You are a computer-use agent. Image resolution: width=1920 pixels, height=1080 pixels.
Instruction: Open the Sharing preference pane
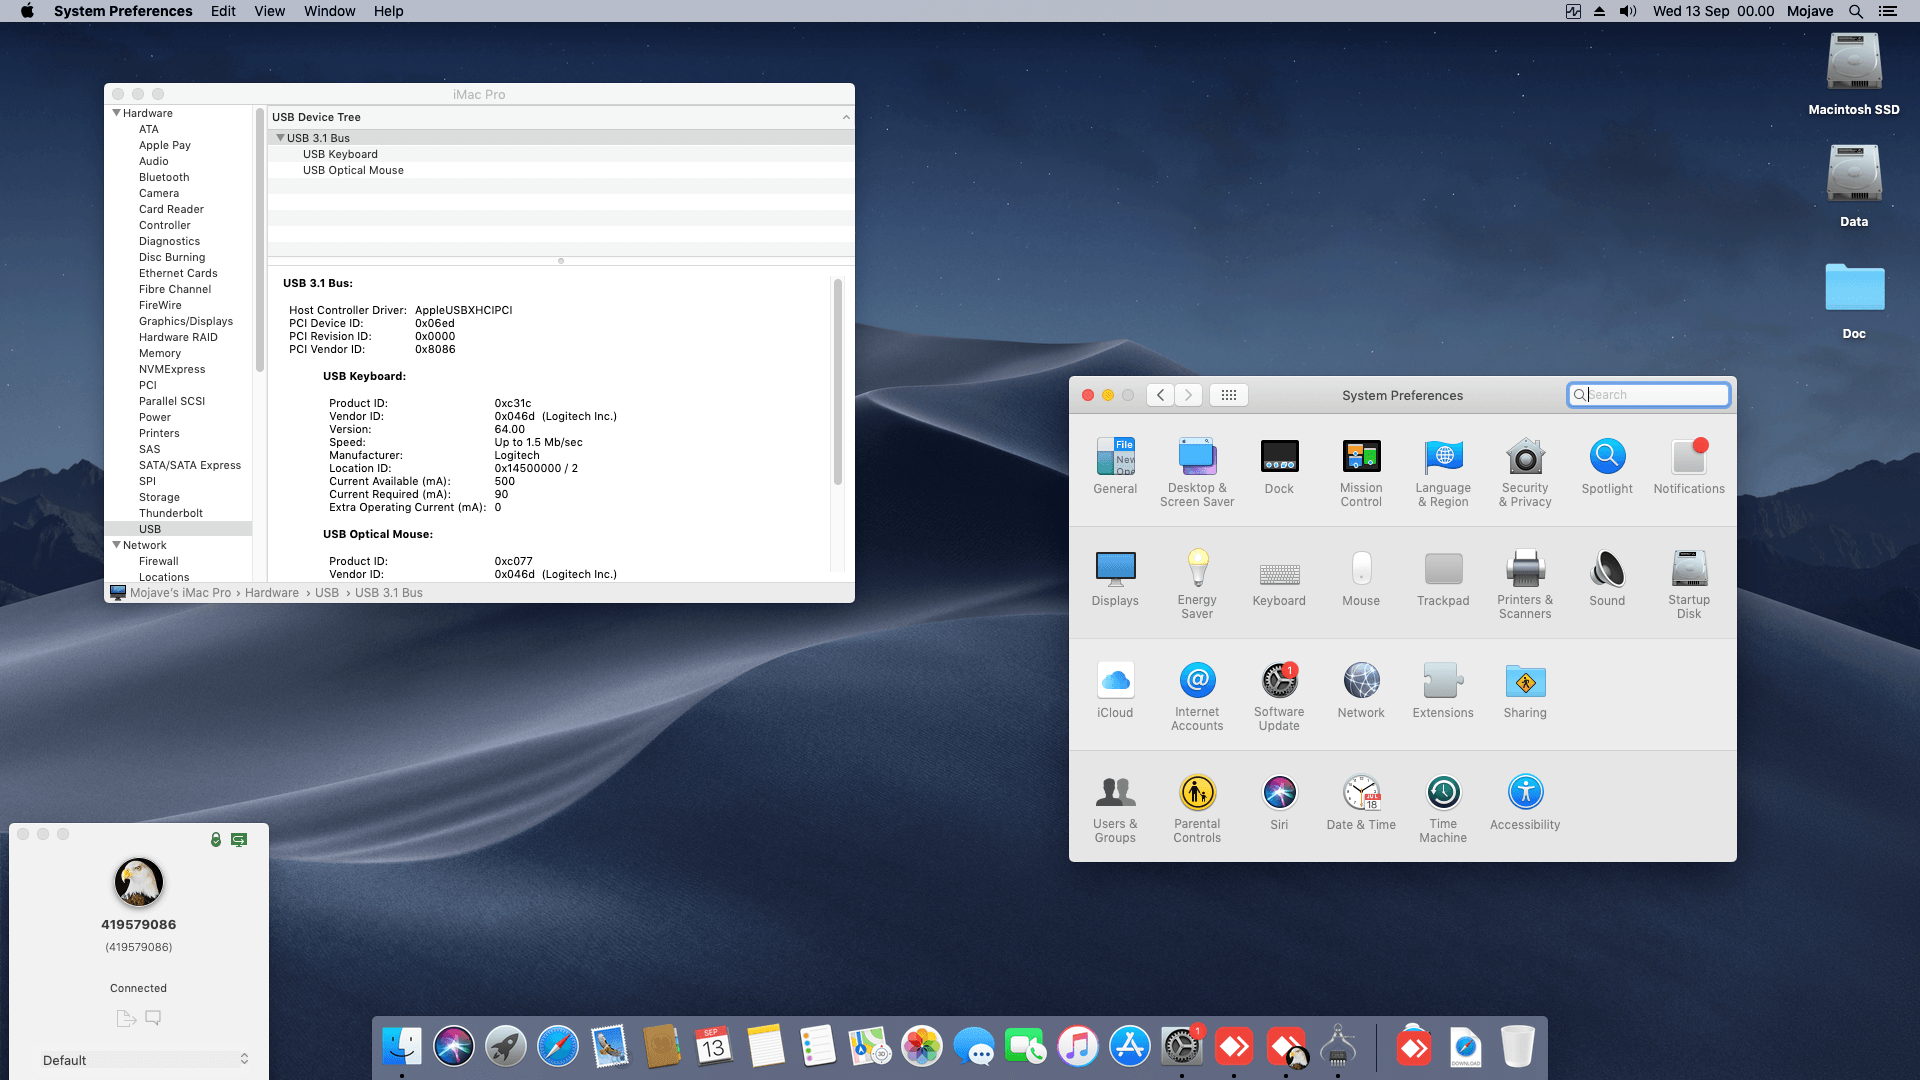click(1525, 690)
